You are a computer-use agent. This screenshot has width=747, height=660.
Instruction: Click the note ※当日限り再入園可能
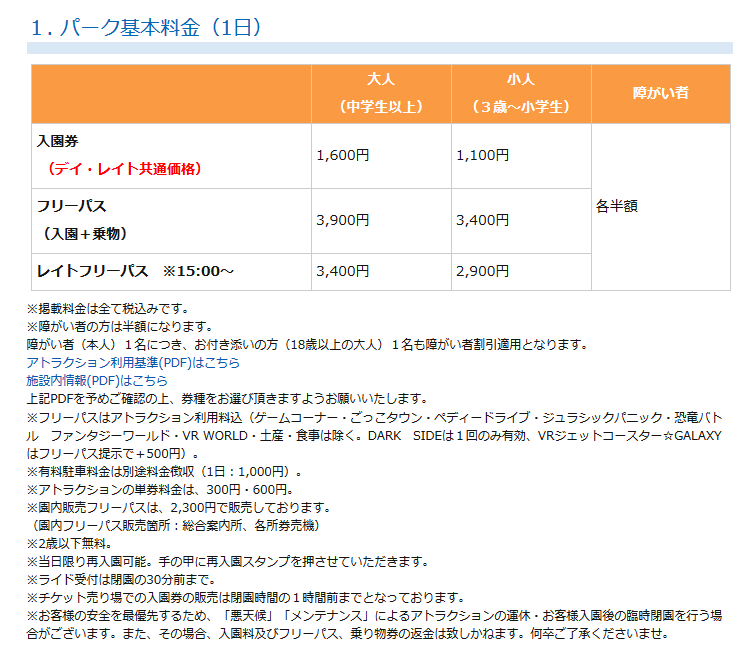click(x=229, y=562)
